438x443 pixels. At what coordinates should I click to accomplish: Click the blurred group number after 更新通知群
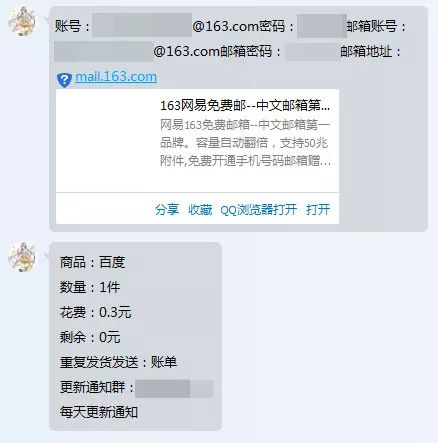[x=174, y=389]
